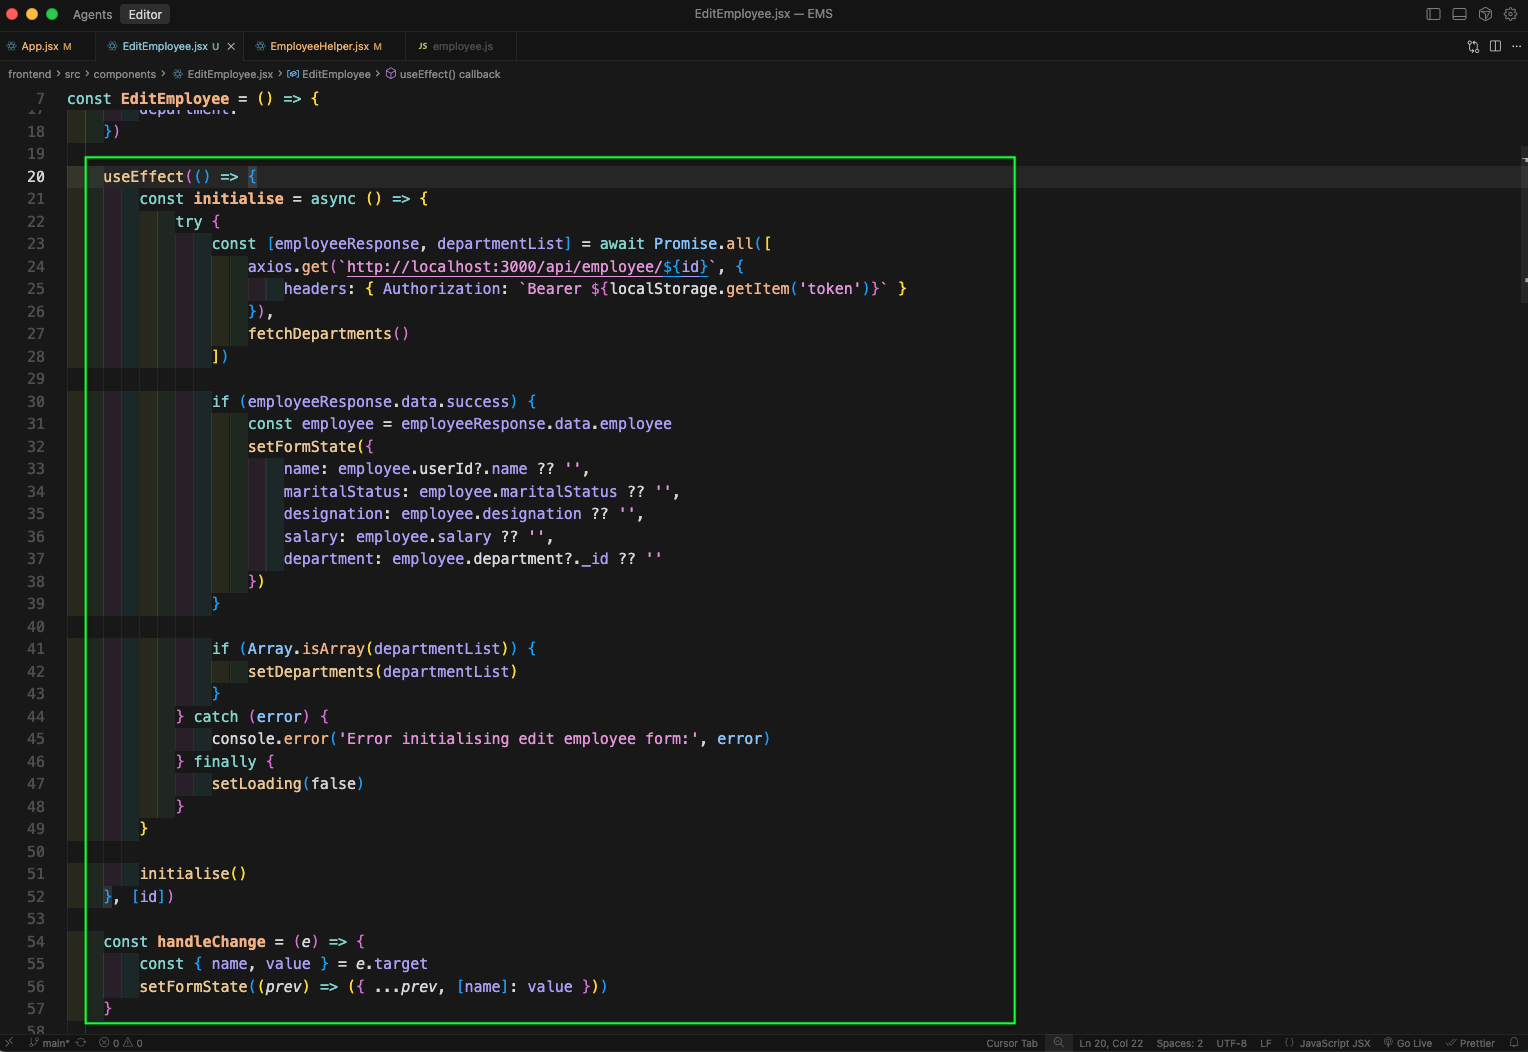1528x1052 pixels.
Task: Toggle the primary sidebar visibility
Action: (1433, 14)
